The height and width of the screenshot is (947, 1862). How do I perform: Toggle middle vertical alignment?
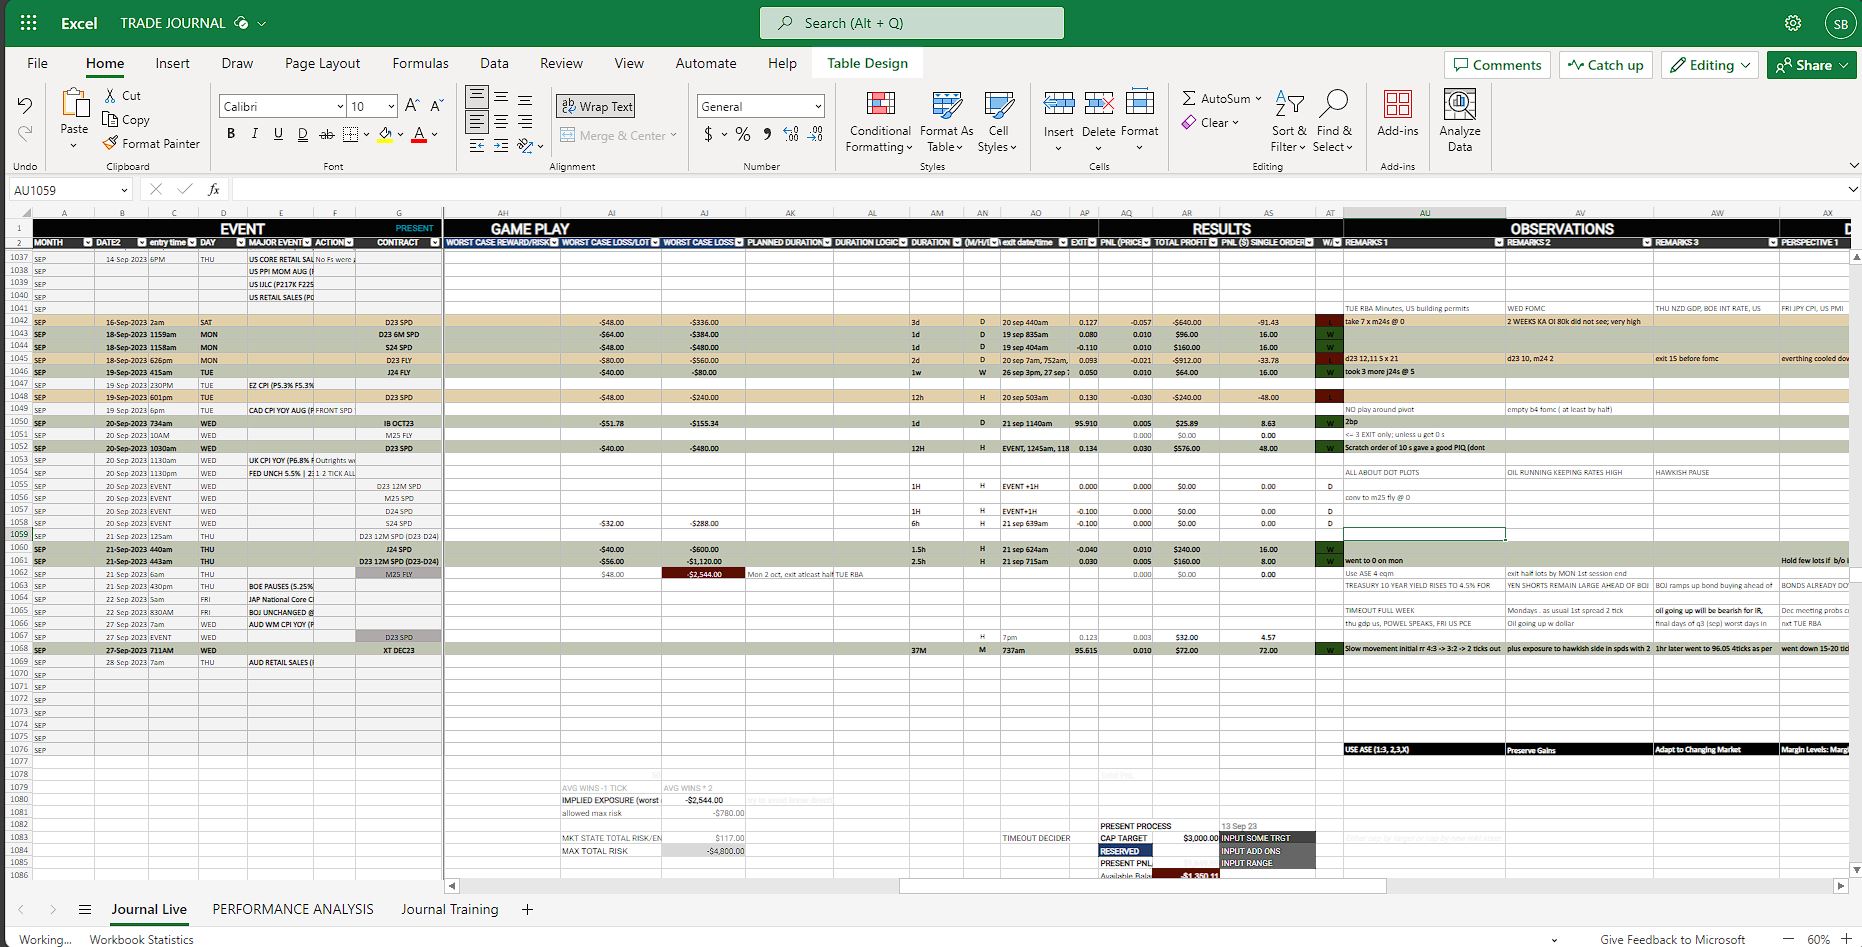click(x=501, y=98)
